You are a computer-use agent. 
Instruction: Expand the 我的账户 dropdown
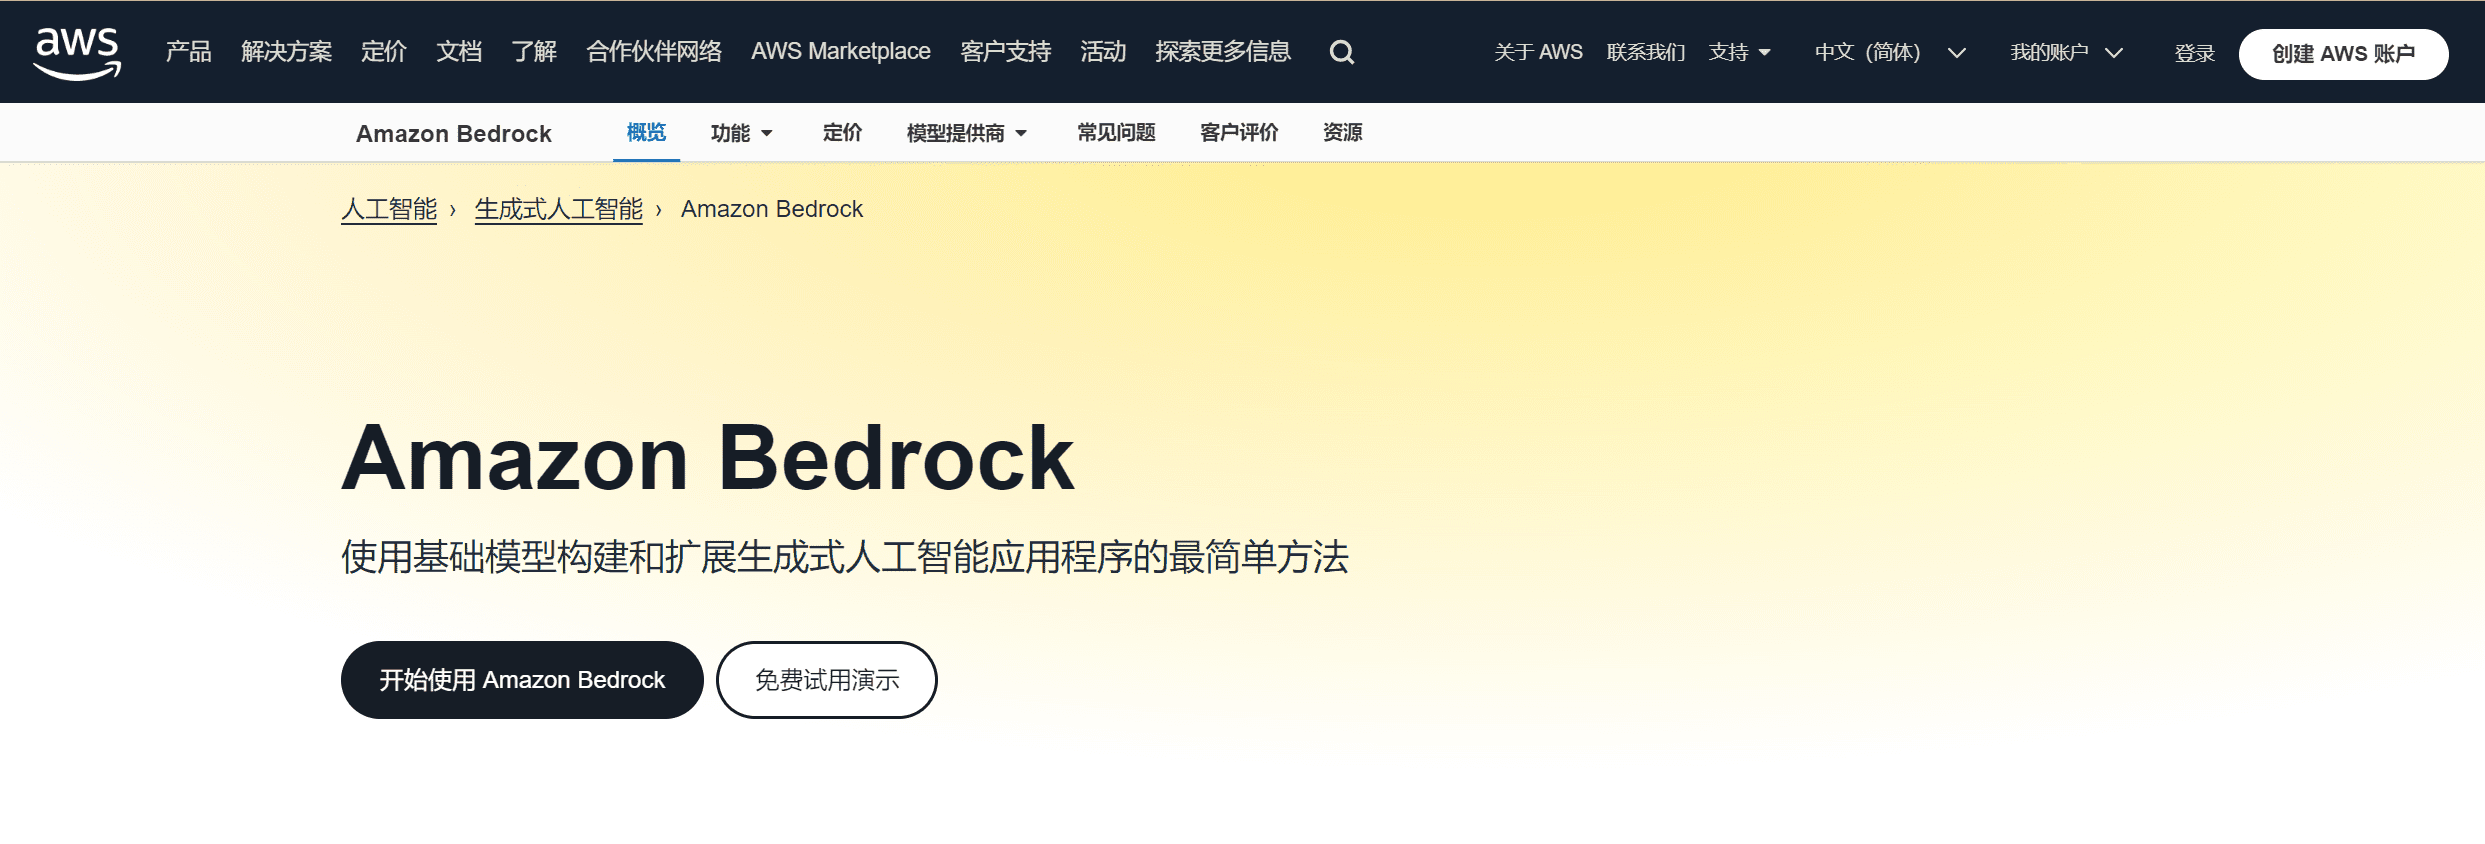[2066, 52]
